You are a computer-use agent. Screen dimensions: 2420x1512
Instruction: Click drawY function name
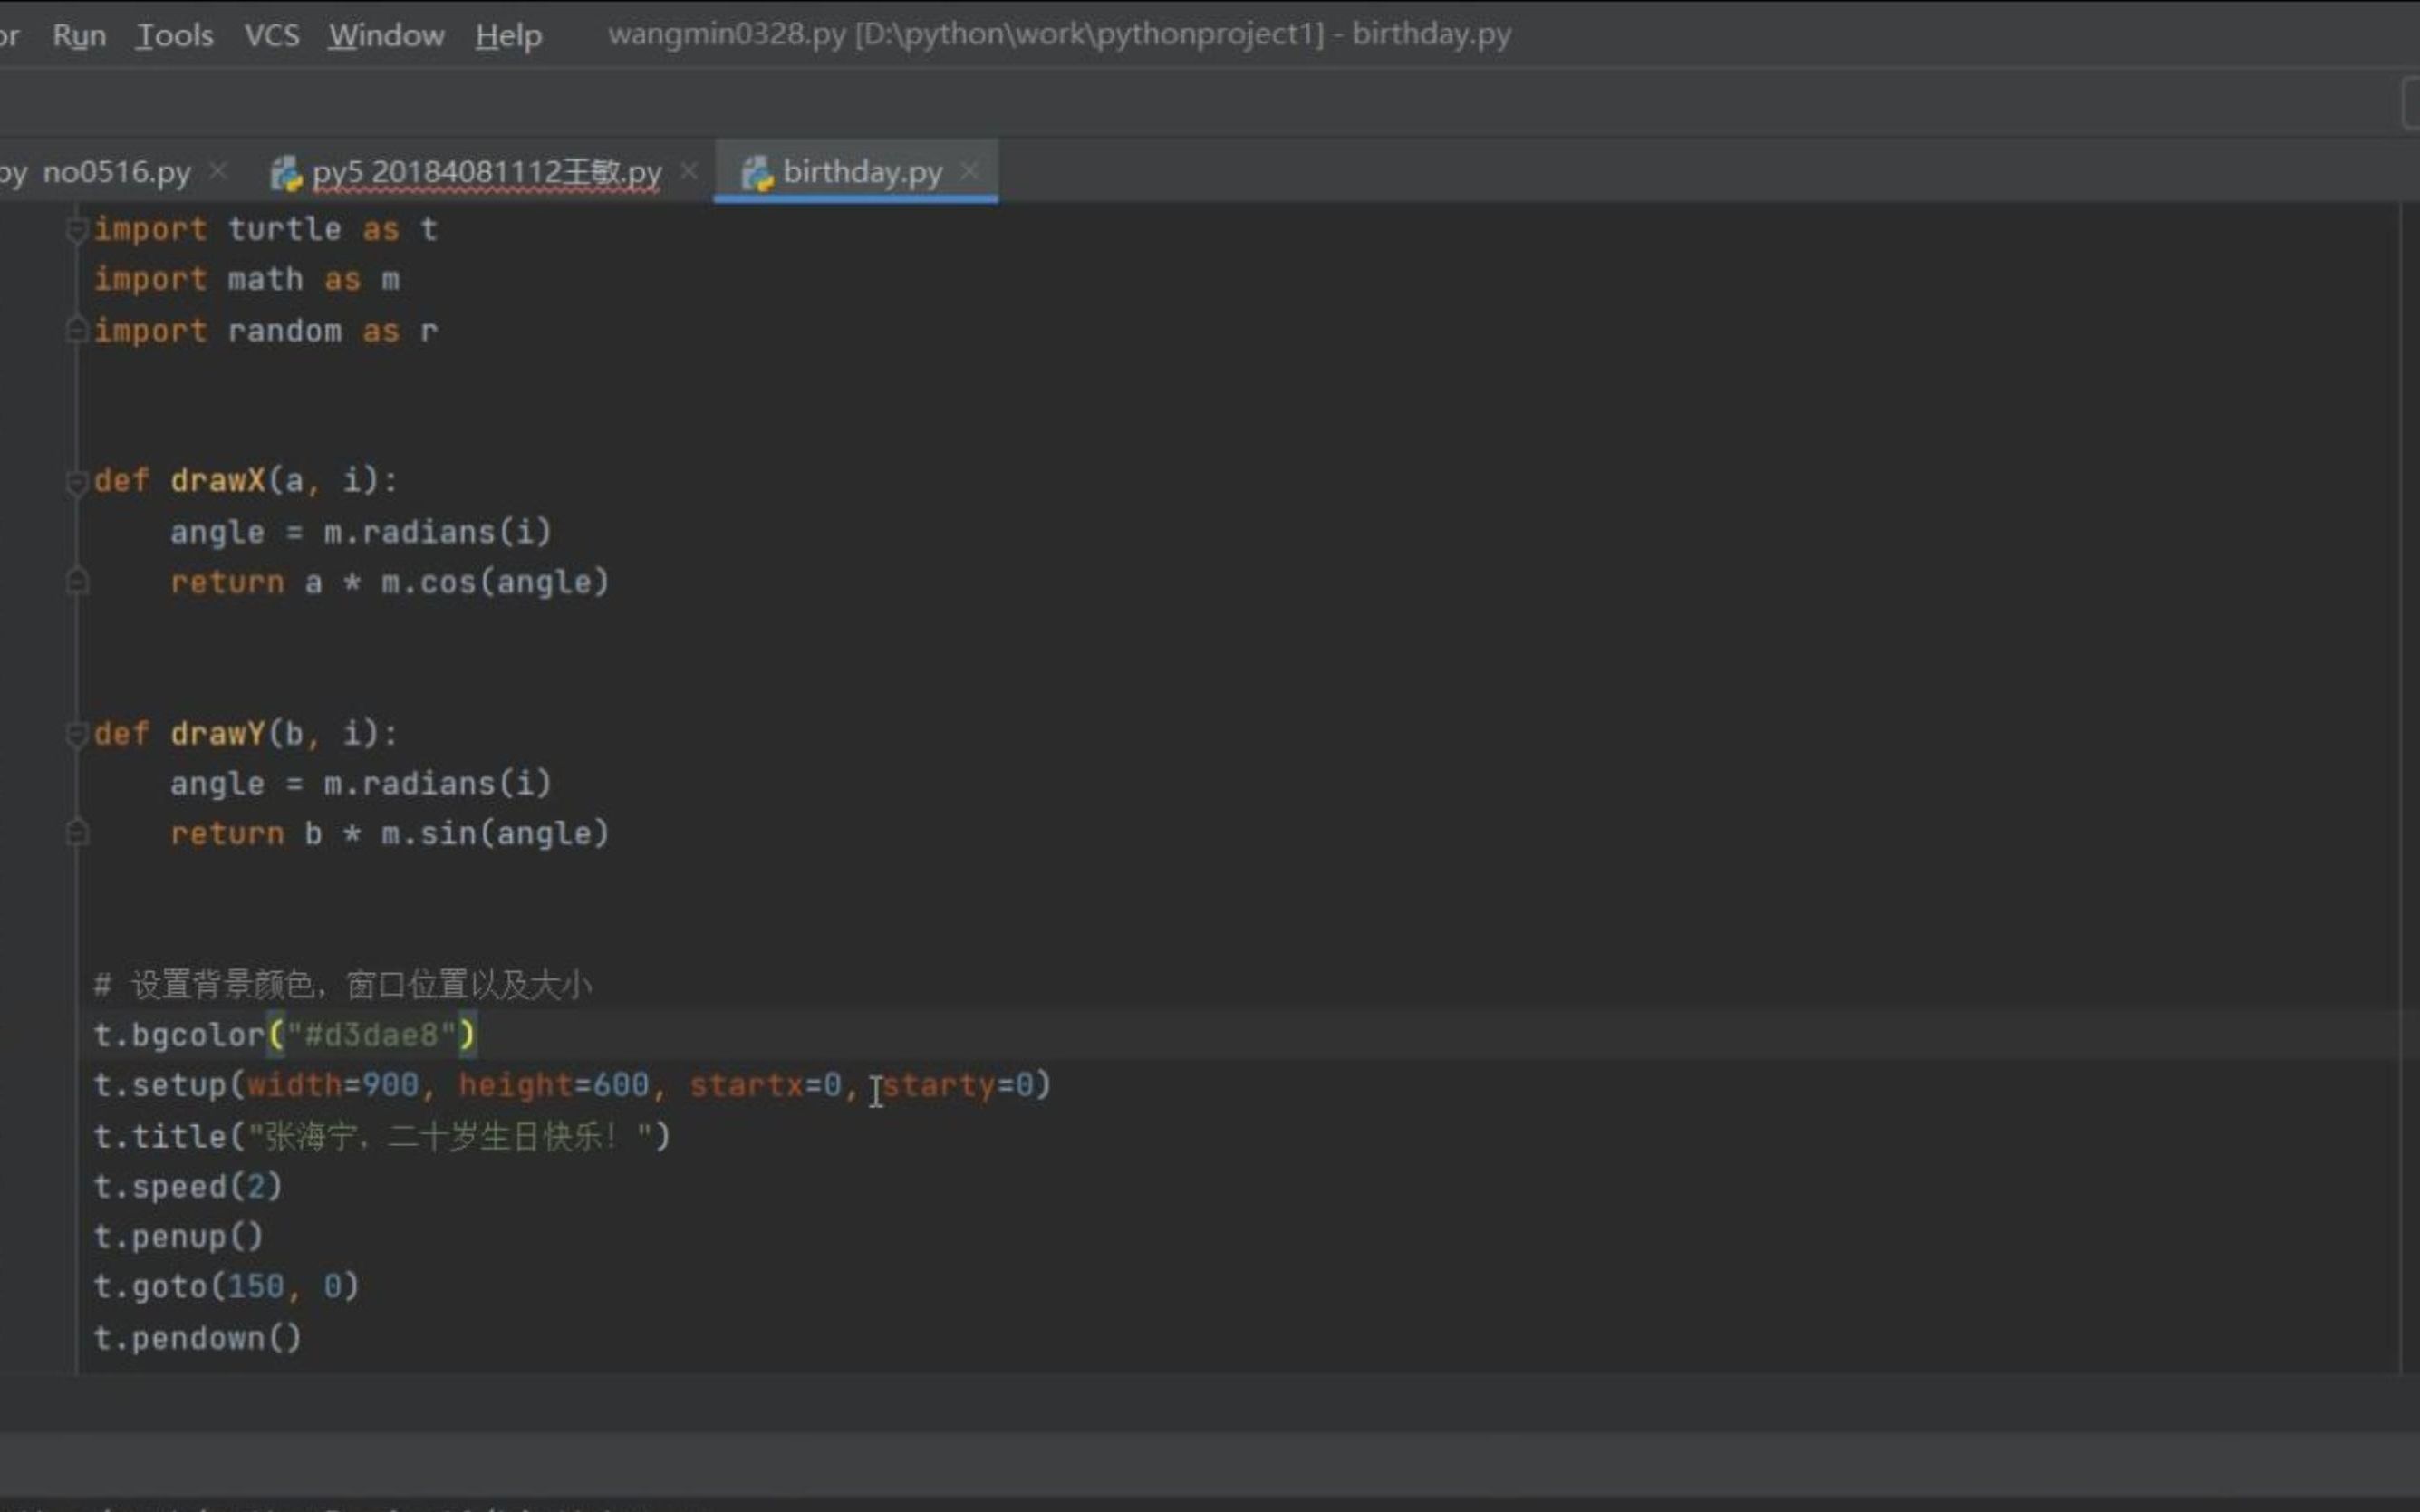217,734
